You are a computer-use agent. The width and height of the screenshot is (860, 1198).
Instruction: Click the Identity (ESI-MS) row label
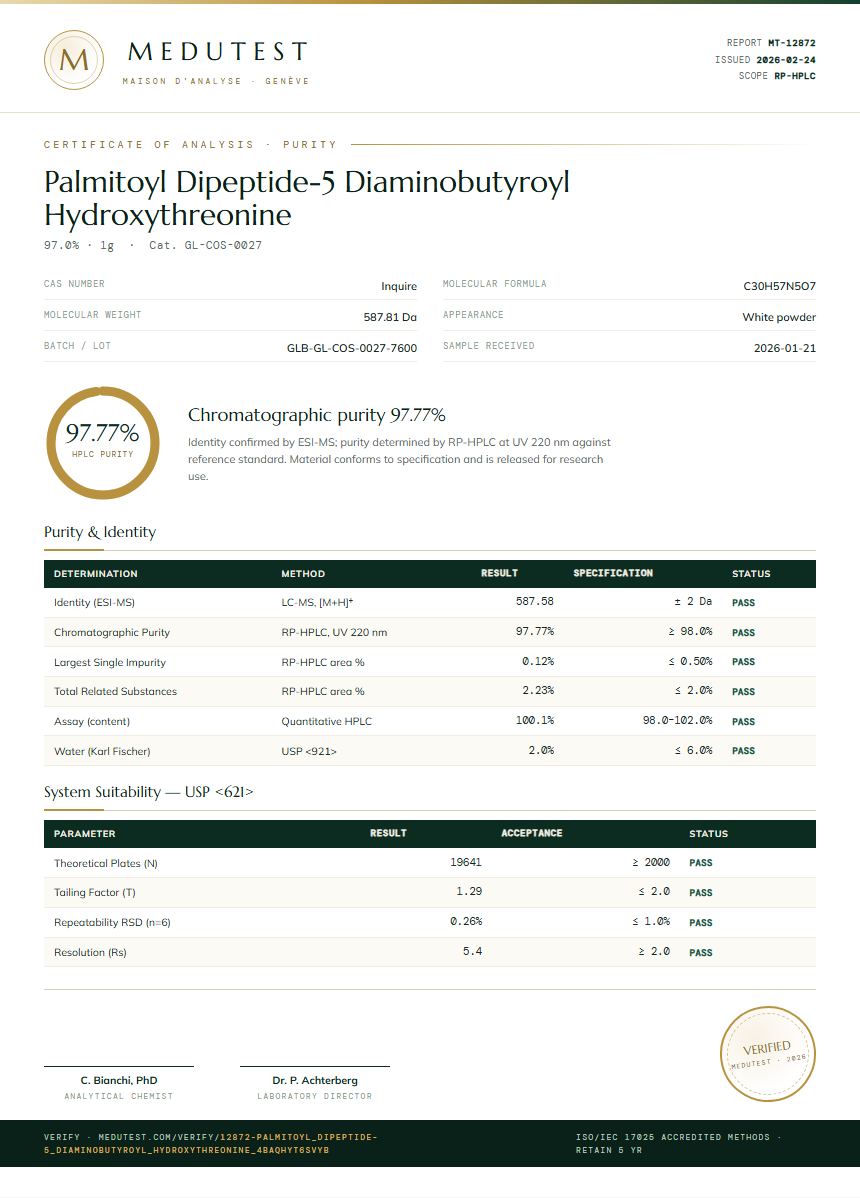[x=94, y=603]
